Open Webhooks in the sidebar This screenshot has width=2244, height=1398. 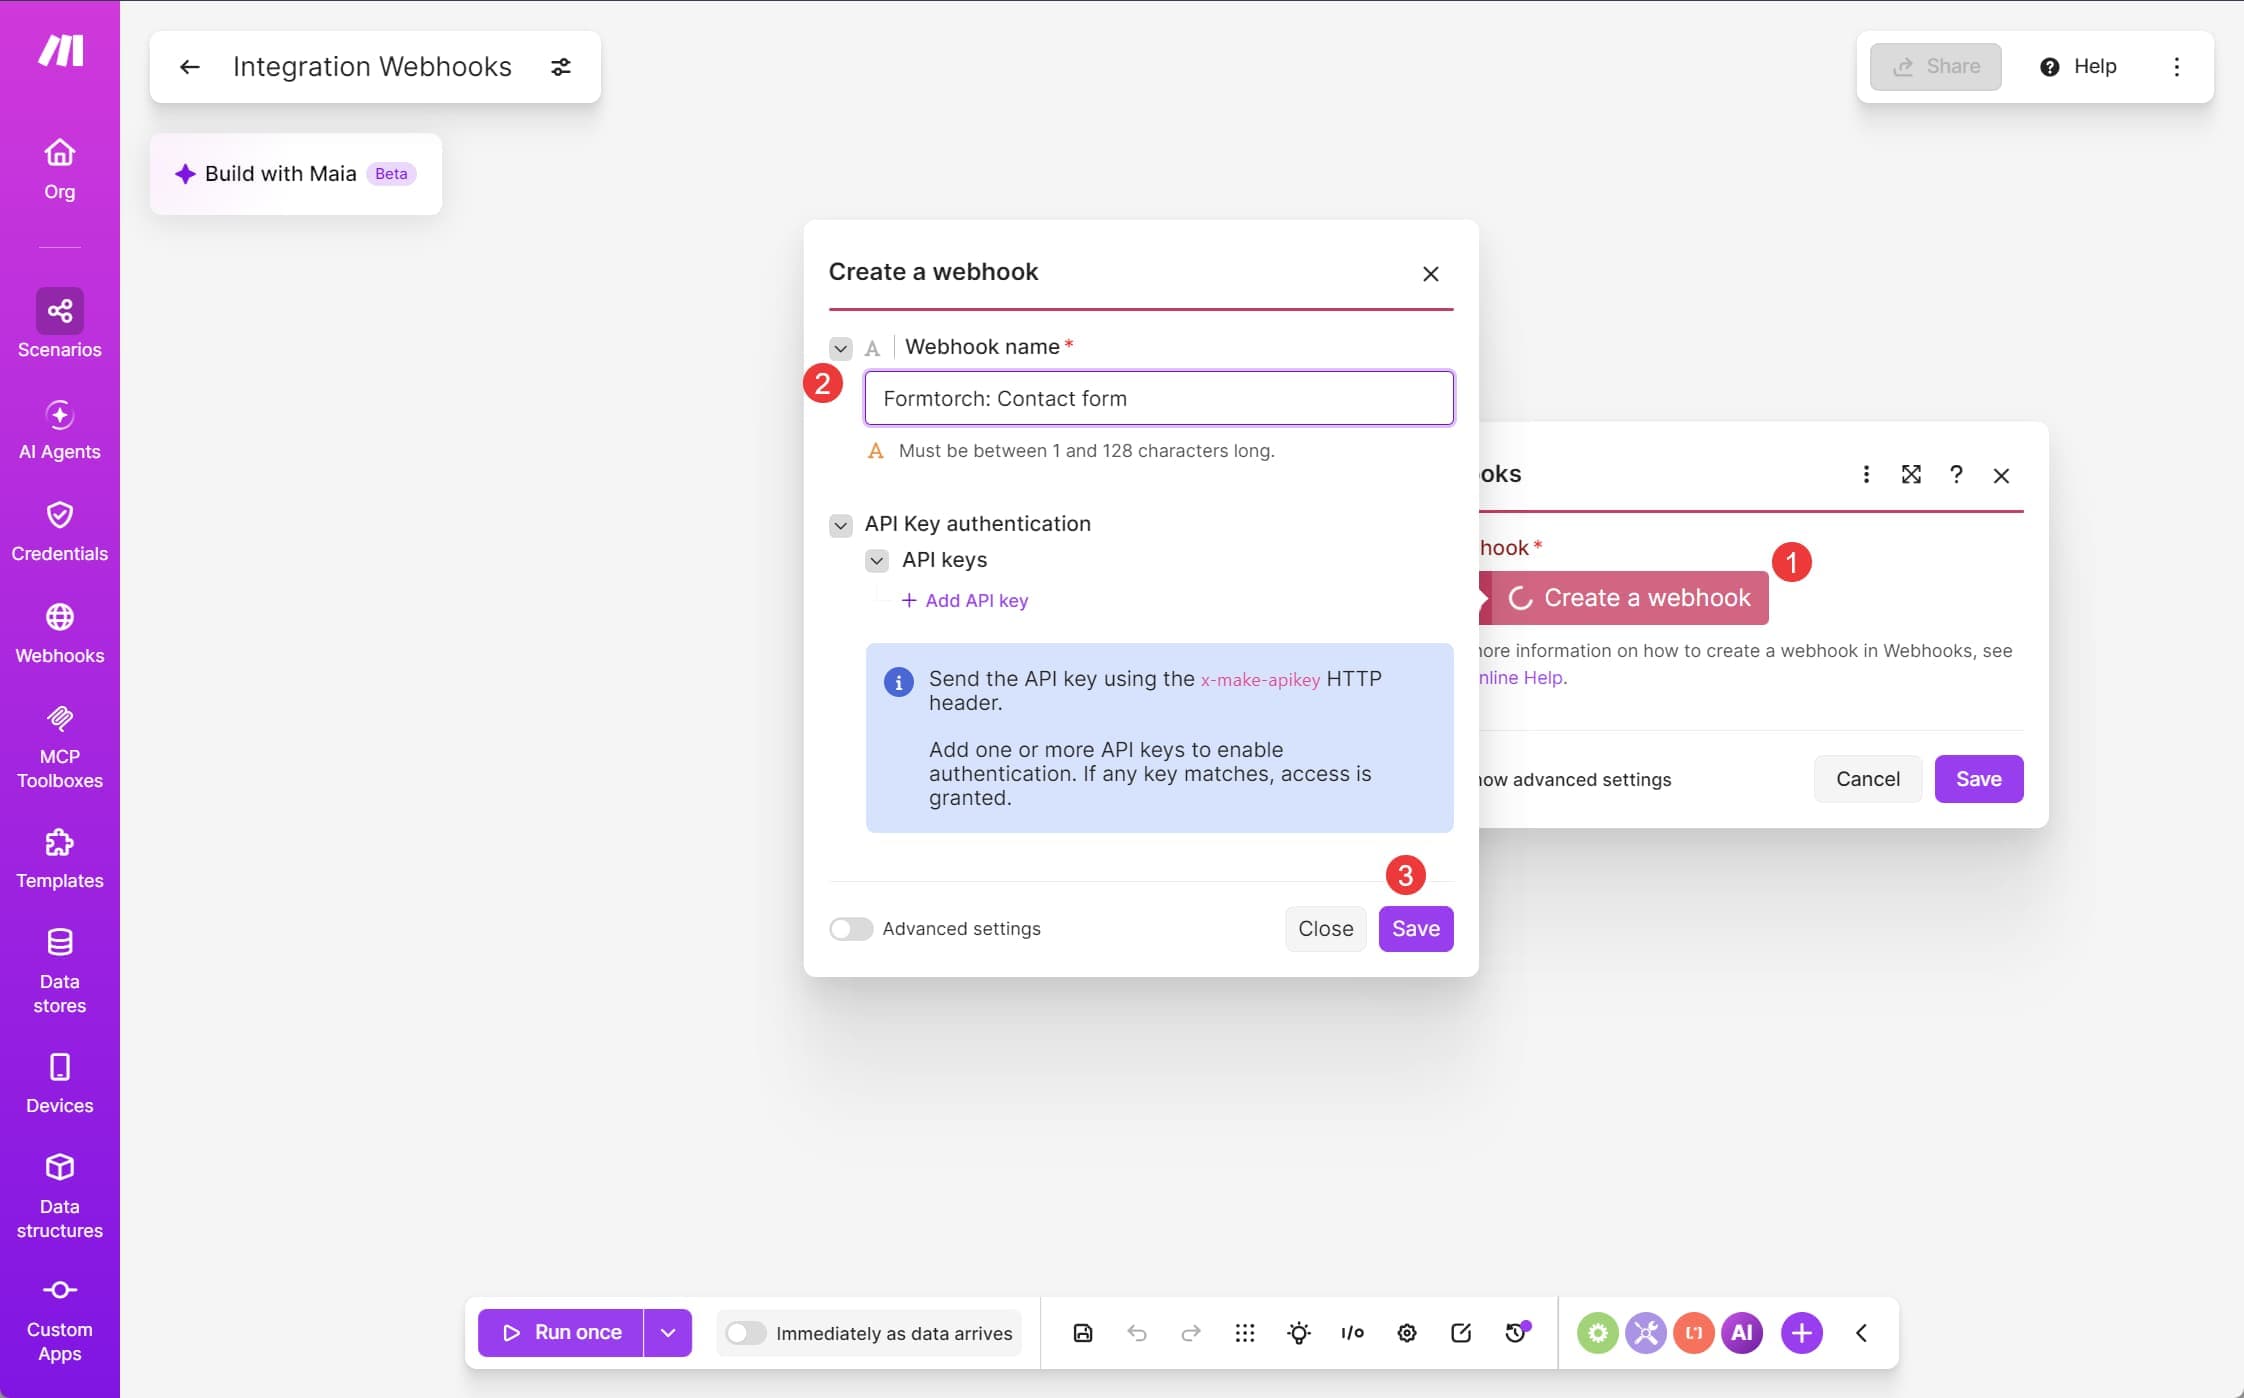click(59, 634)
